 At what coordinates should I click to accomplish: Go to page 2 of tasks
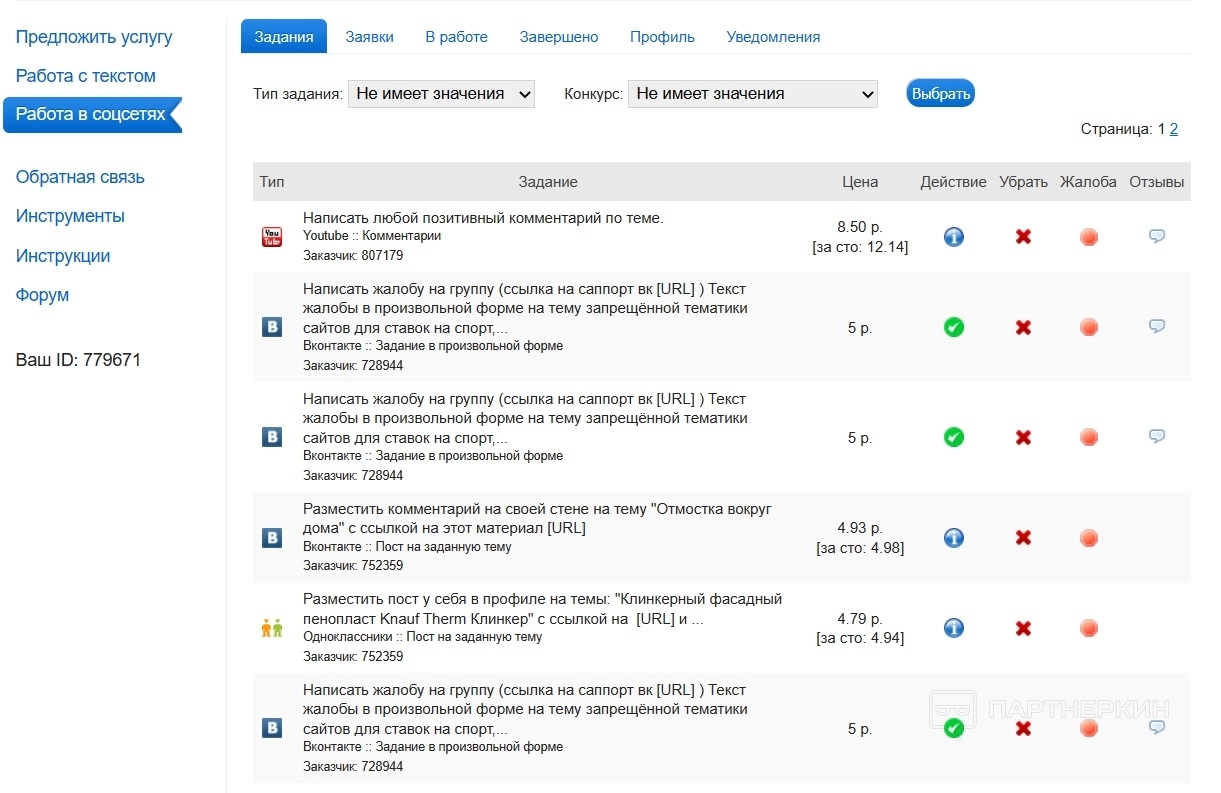click(x=1174, y=129)
